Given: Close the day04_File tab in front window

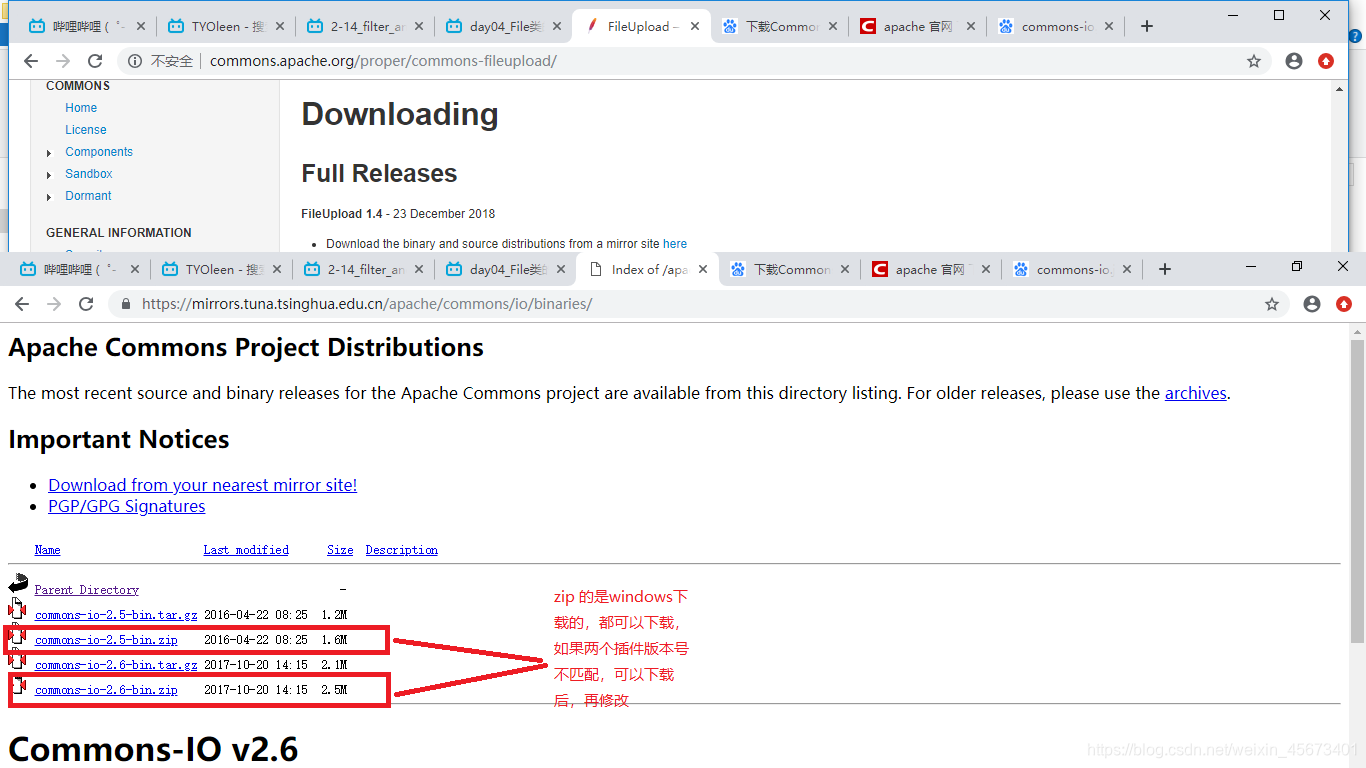Looking at the screenshot, I should pyautogui.click(x=561, y=269).
